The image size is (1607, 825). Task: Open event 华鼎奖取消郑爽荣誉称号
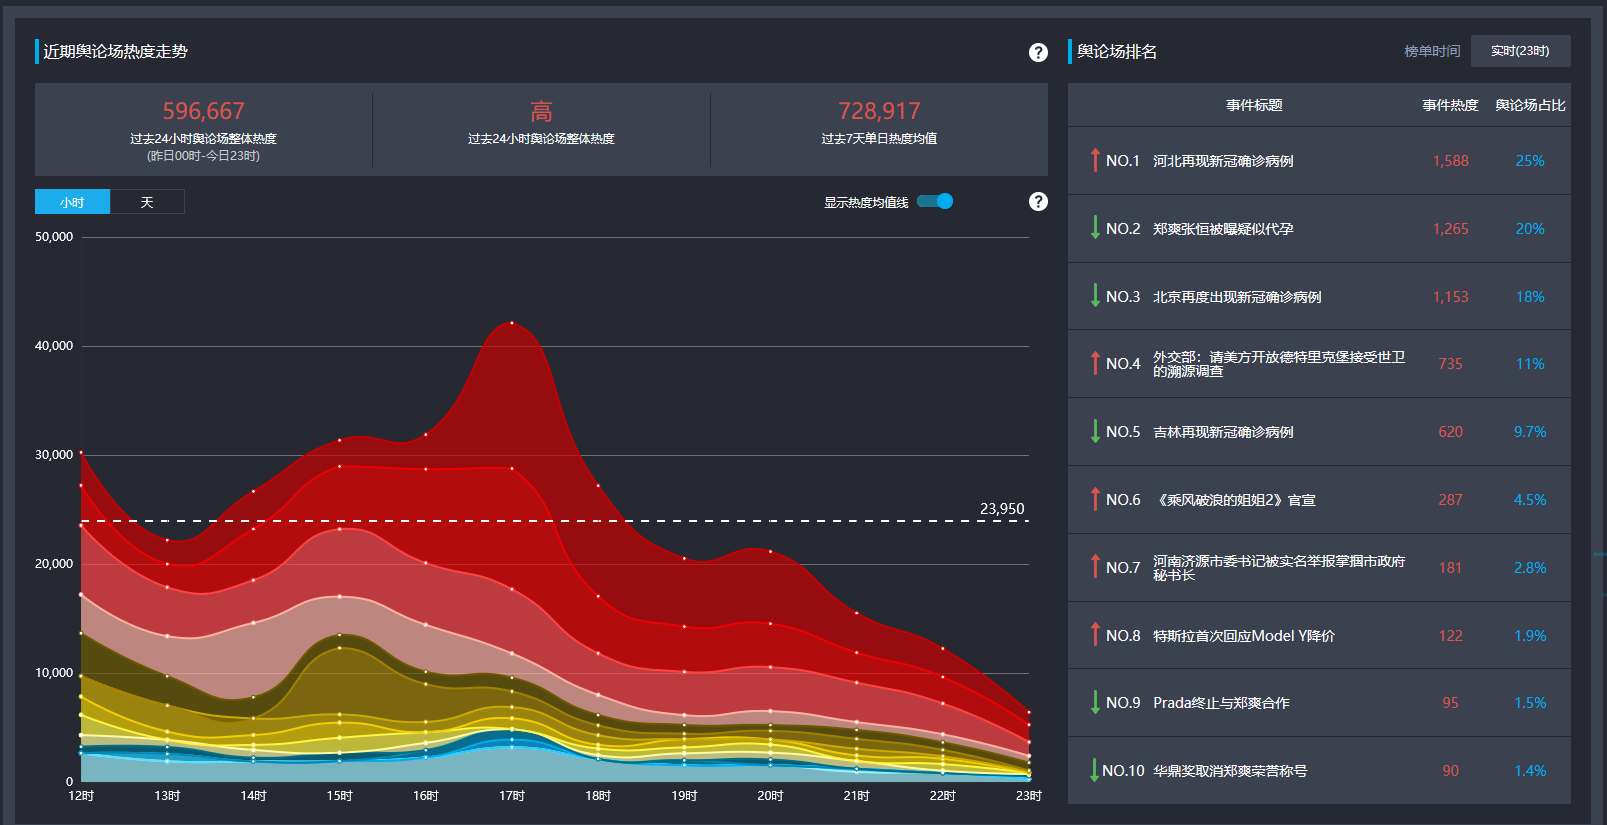coord(1230,771)
